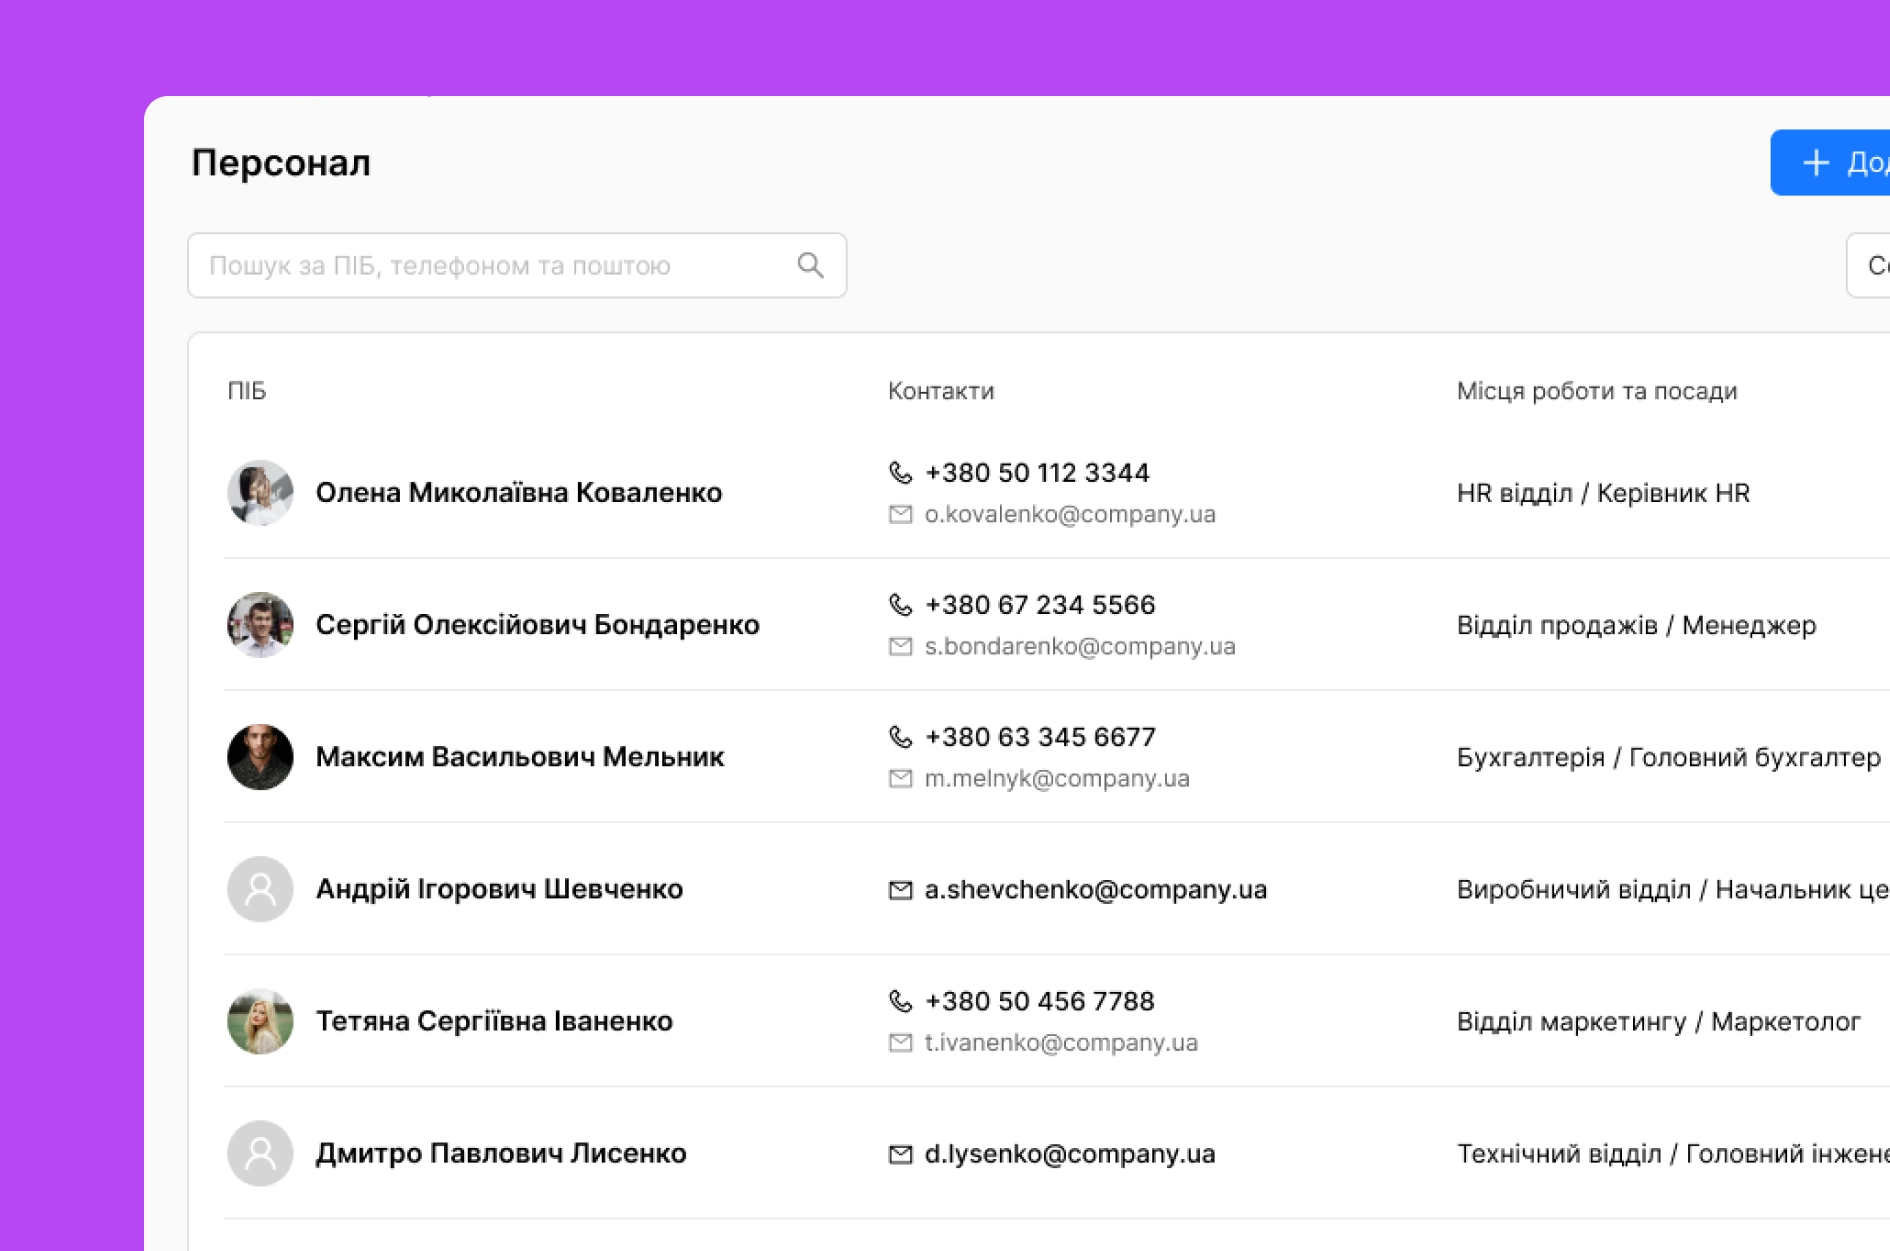This screenshot has width=1890, height=1251.
Task: Open Олена Коваленко's avatar photo
Action: point(260,493)
